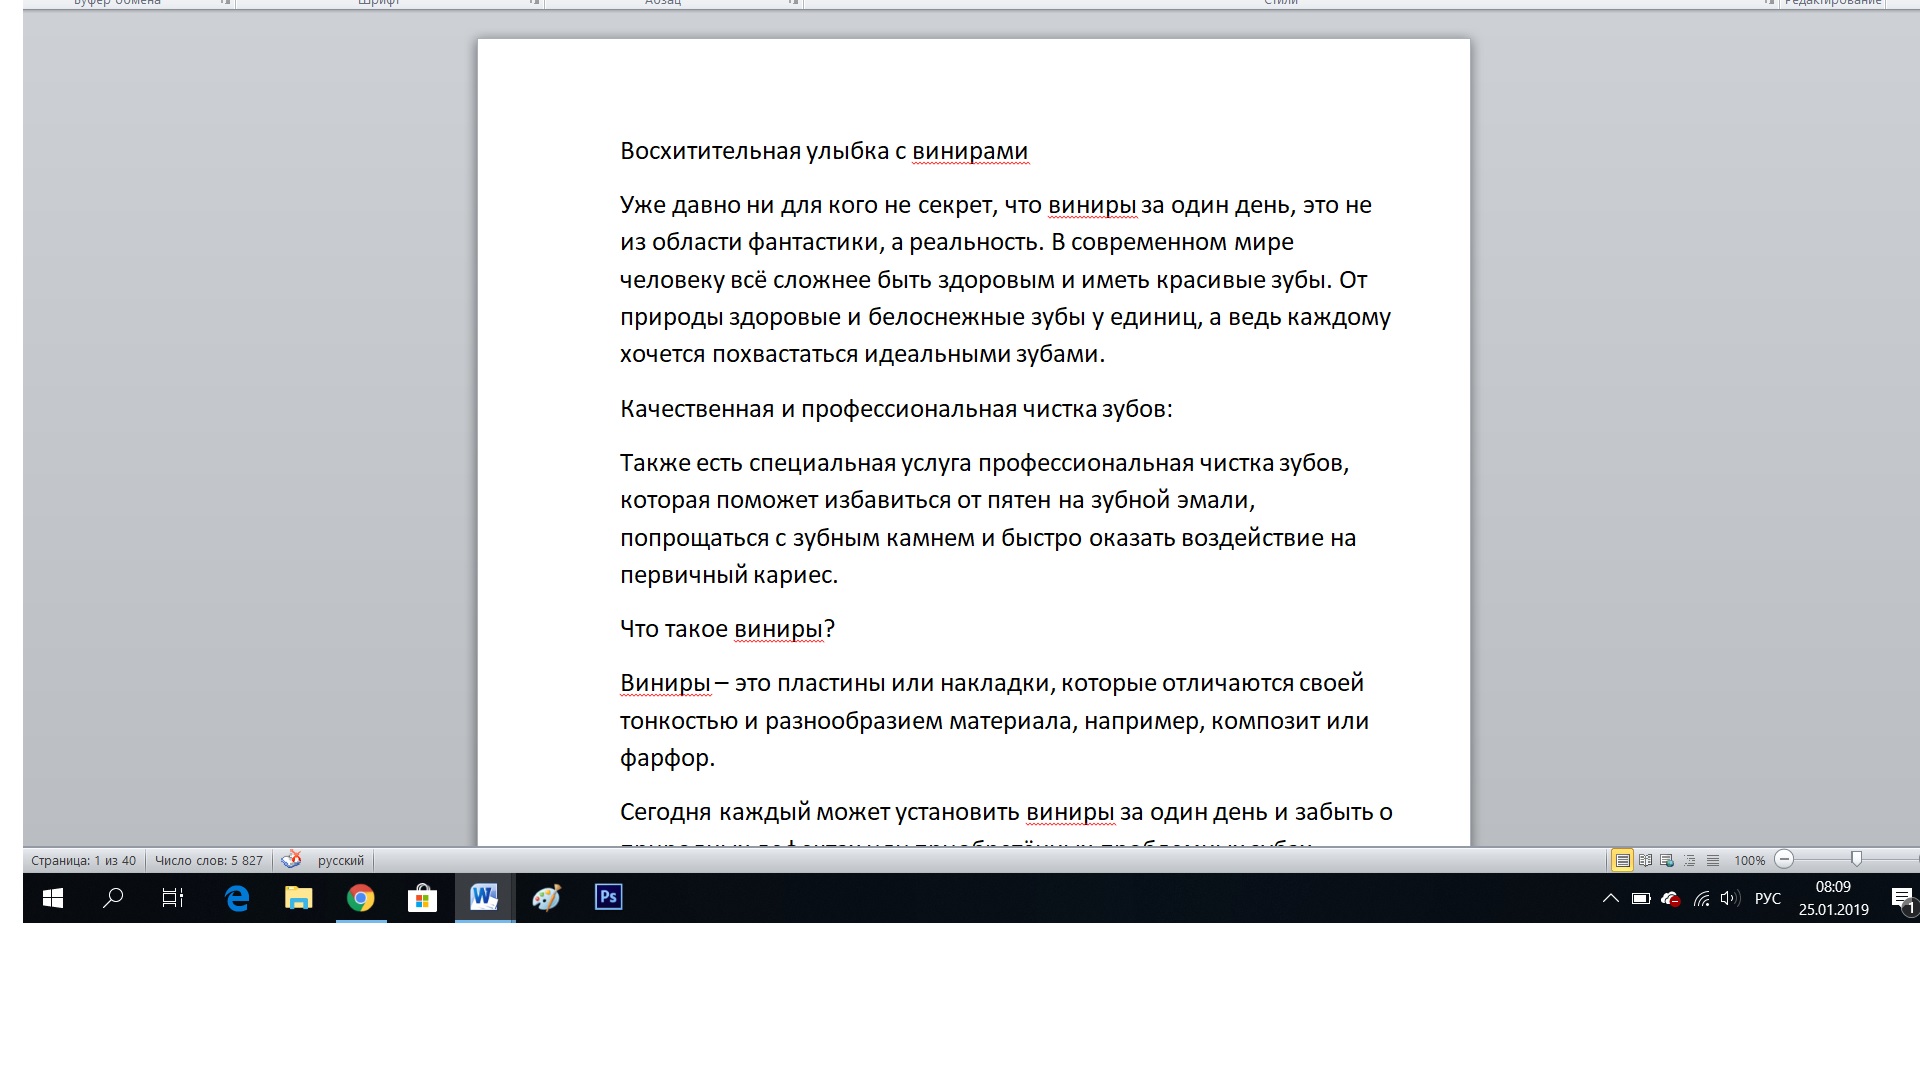Click the text 'первичный кариес.'
Viewport: 1920px width, 1080px height.
(x=729, y=575)
